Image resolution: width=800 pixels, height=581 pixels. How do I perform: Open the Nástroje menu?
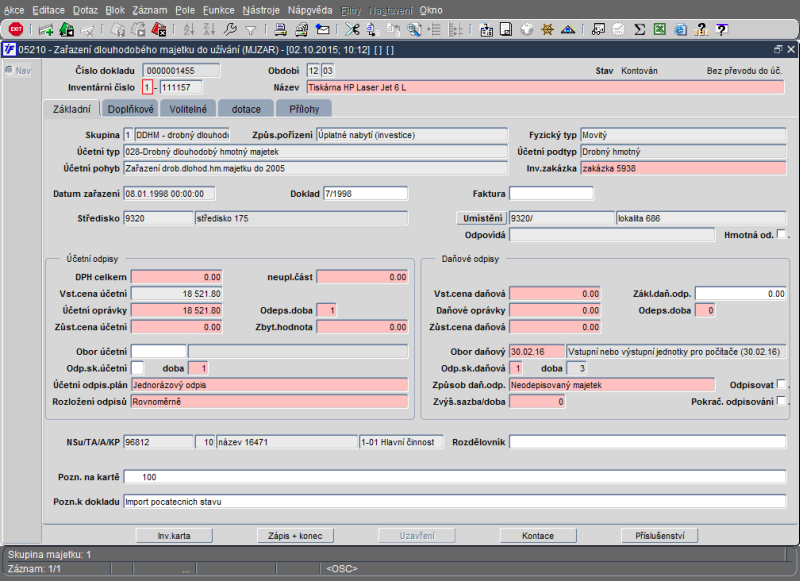[263, 9]
